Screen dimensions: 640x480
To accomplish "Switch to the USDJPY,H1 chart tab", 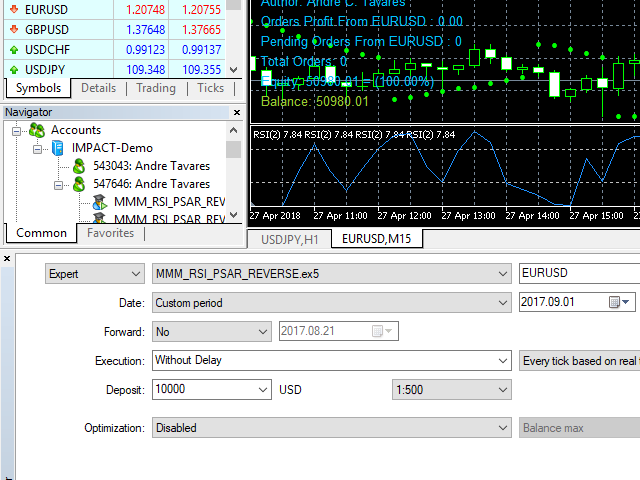I will point(289,239).
